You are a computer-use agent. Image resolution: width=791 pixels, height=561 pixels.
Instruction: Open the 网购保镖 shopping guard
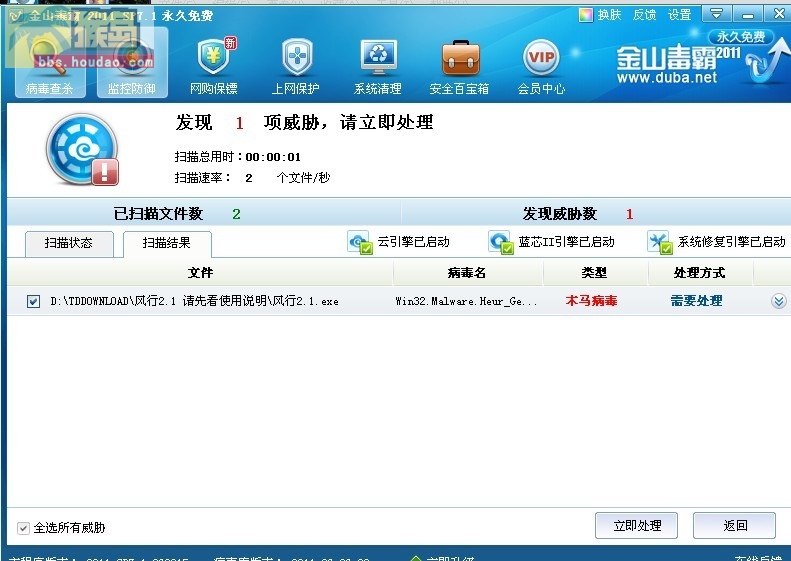[x=214, y=67]
